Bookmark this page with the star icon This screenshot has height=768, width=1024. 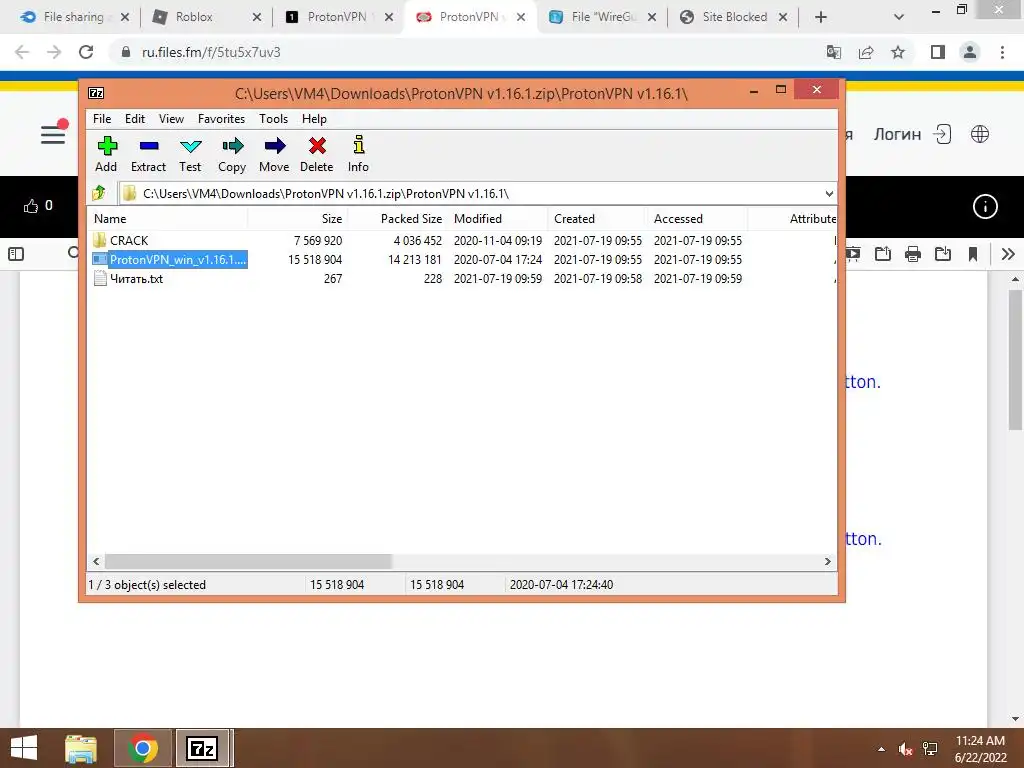click(898, 52)
